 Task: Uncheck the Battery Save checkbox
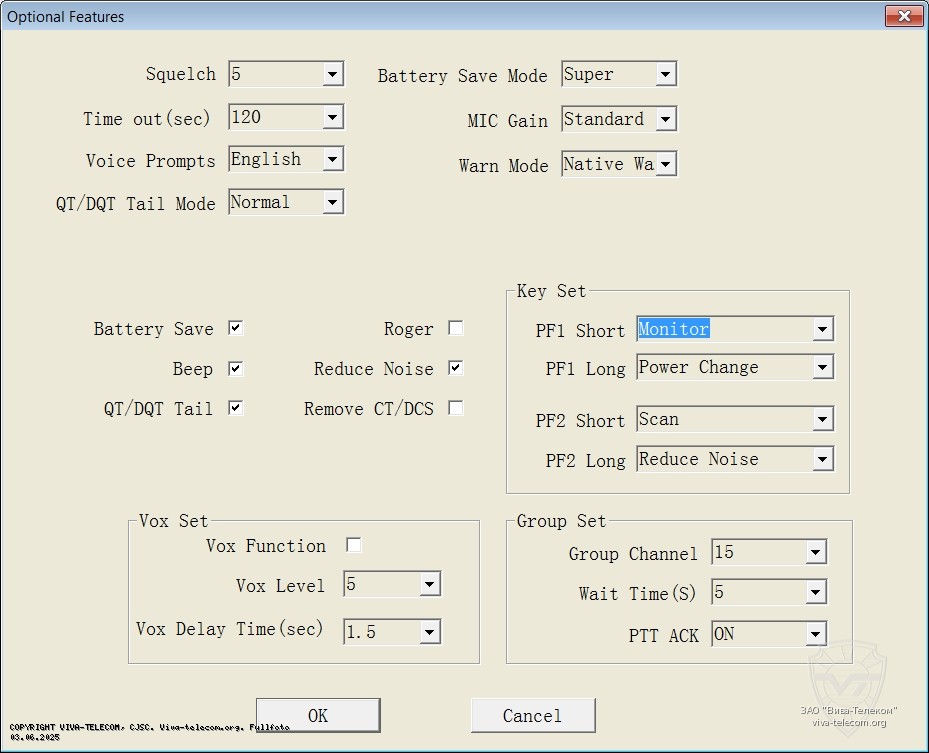click(235, 328)
